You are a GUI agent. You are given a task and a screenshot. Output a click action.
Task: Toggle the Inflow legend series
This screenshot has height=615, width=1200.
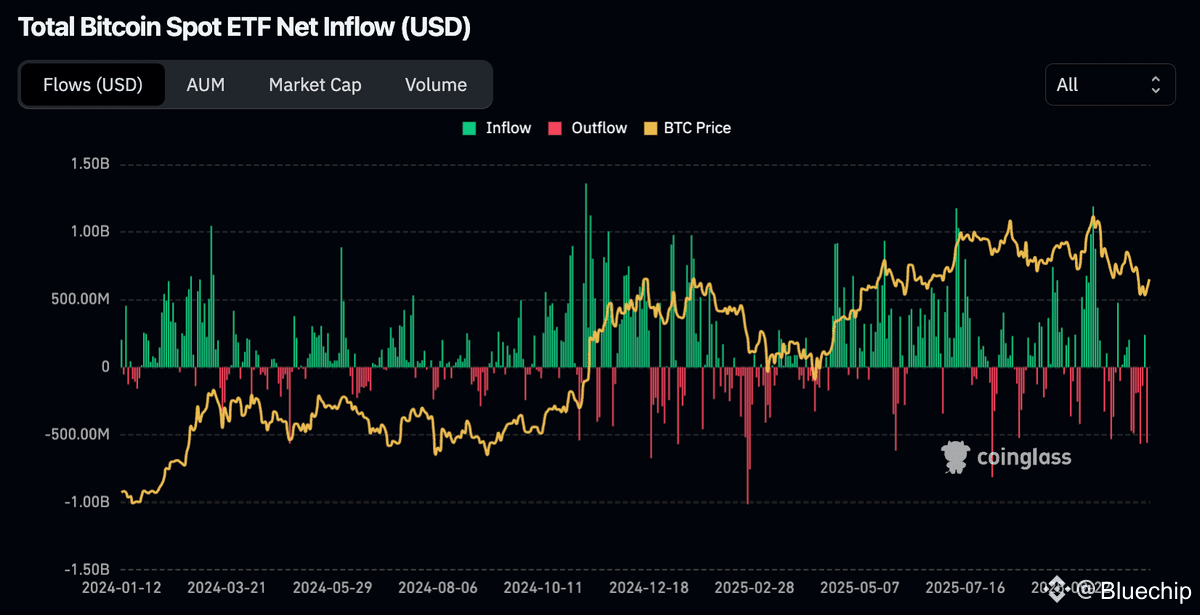pyautogui.click(x=496, y=128)
